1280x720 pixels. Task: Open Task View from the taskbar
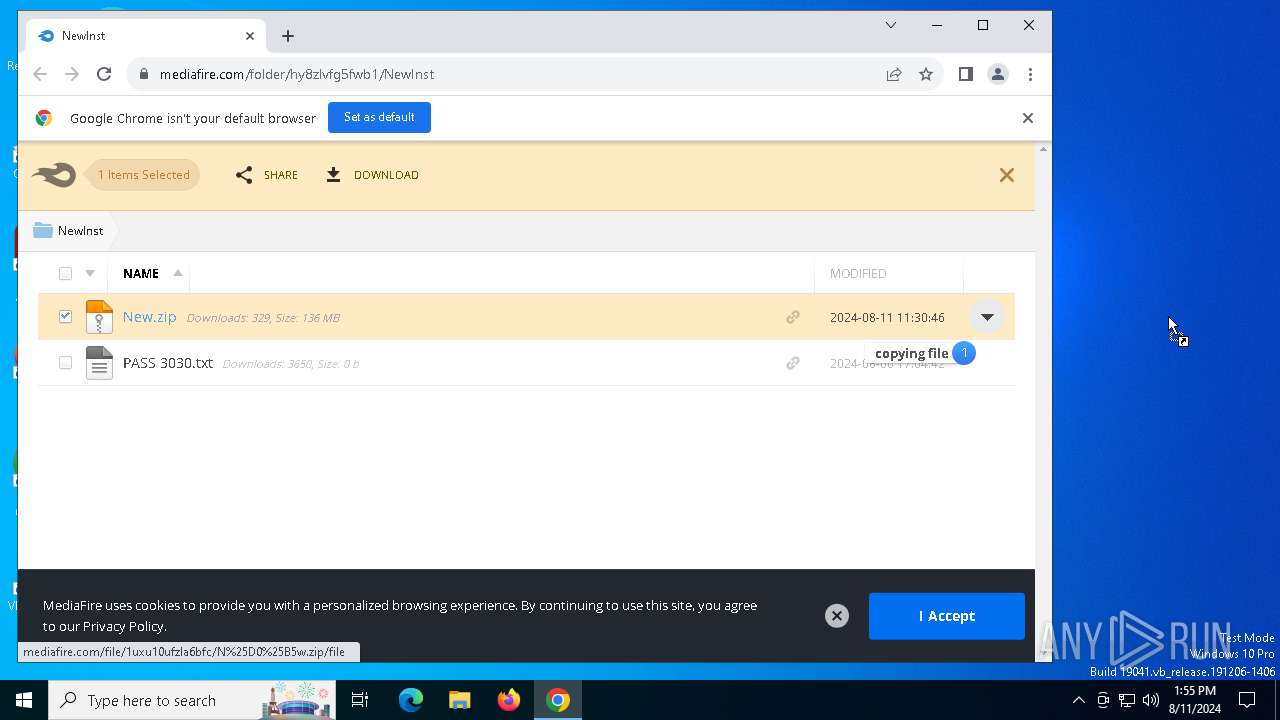[360, 700]
